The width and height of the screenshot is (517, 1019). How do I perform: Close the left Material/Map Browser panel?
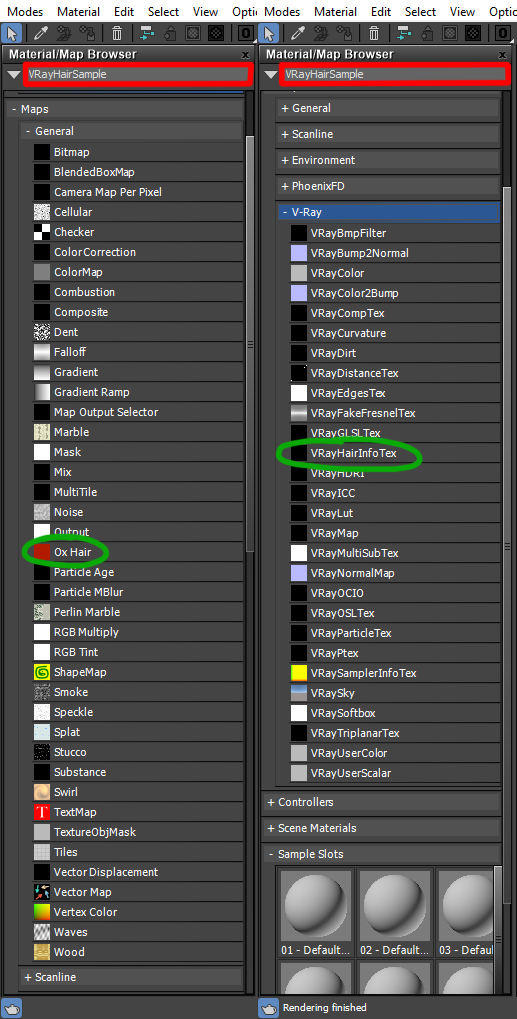tap(245, 56)
